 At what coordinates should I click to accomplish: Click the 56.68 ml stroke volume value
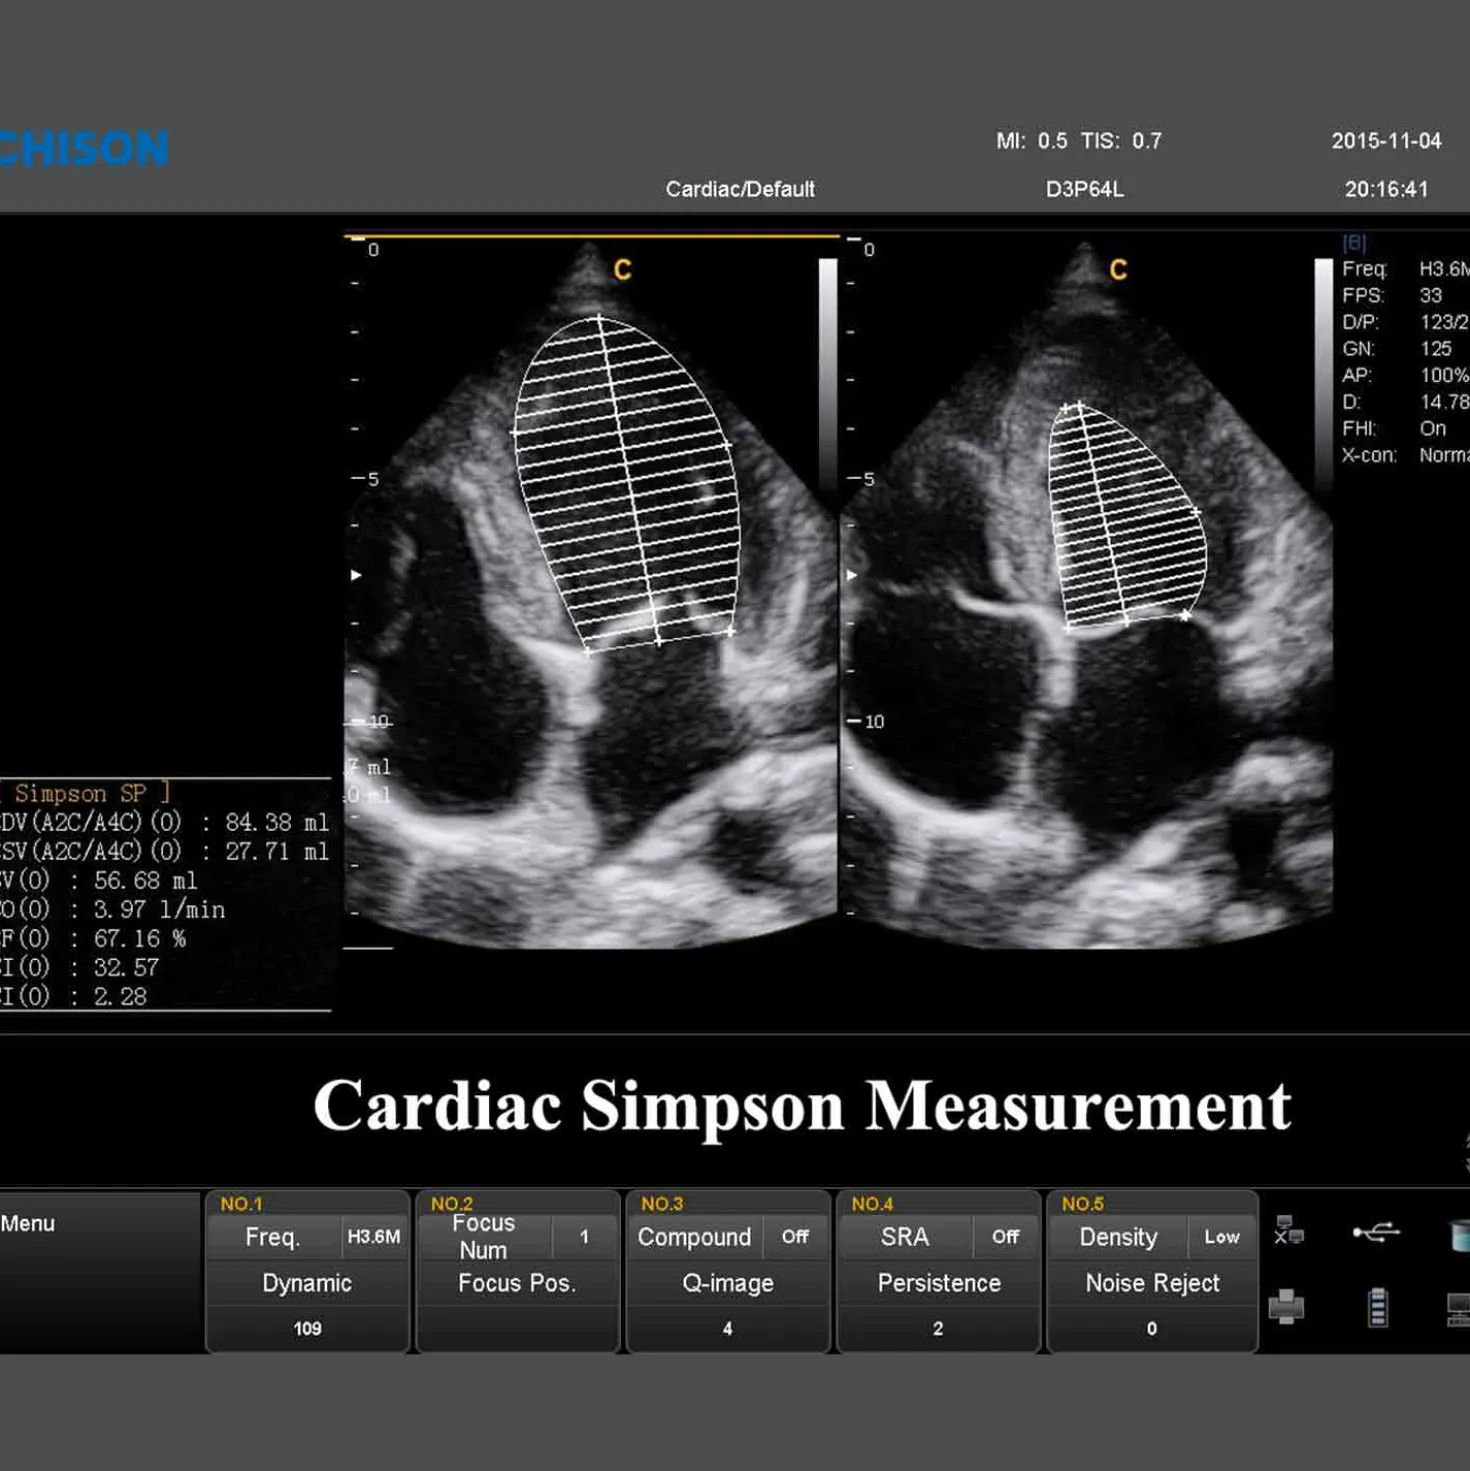tap(146, 880)
